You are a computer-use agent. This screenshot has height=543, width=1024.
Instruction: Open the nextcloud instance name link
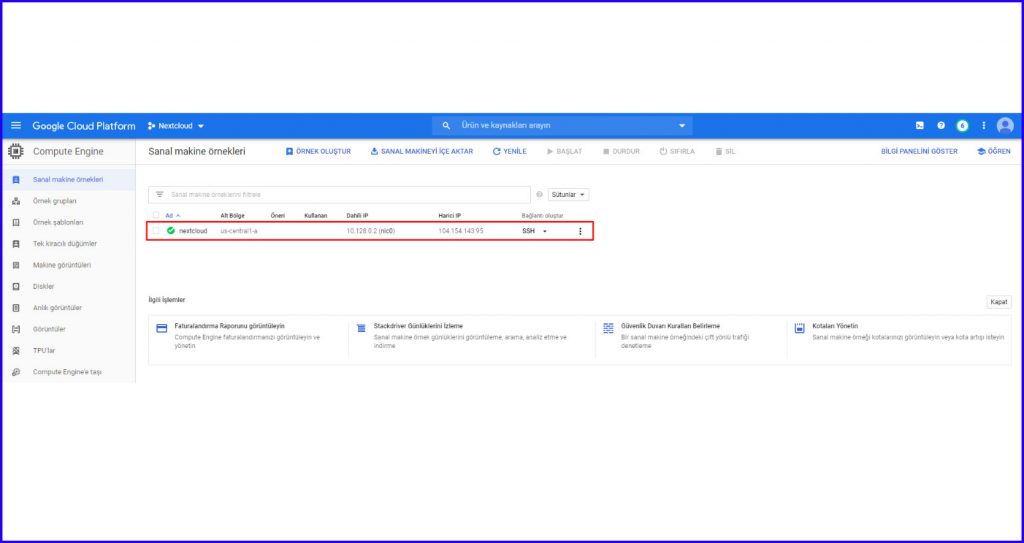click(193, 231)
